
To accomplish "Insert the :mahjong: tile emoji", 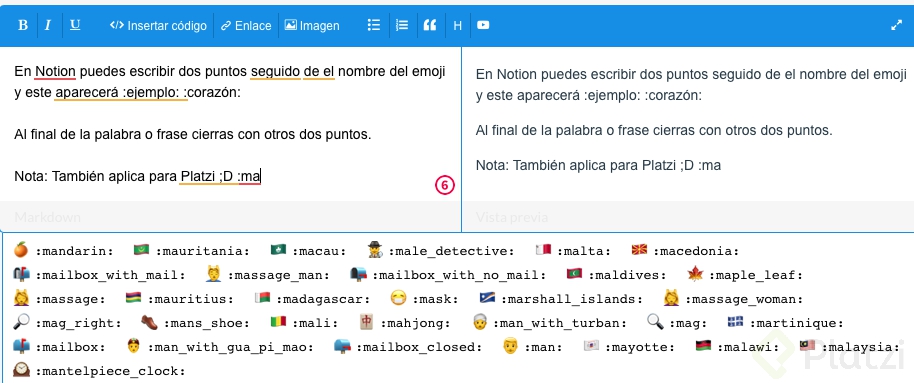I will coord(405,323).
